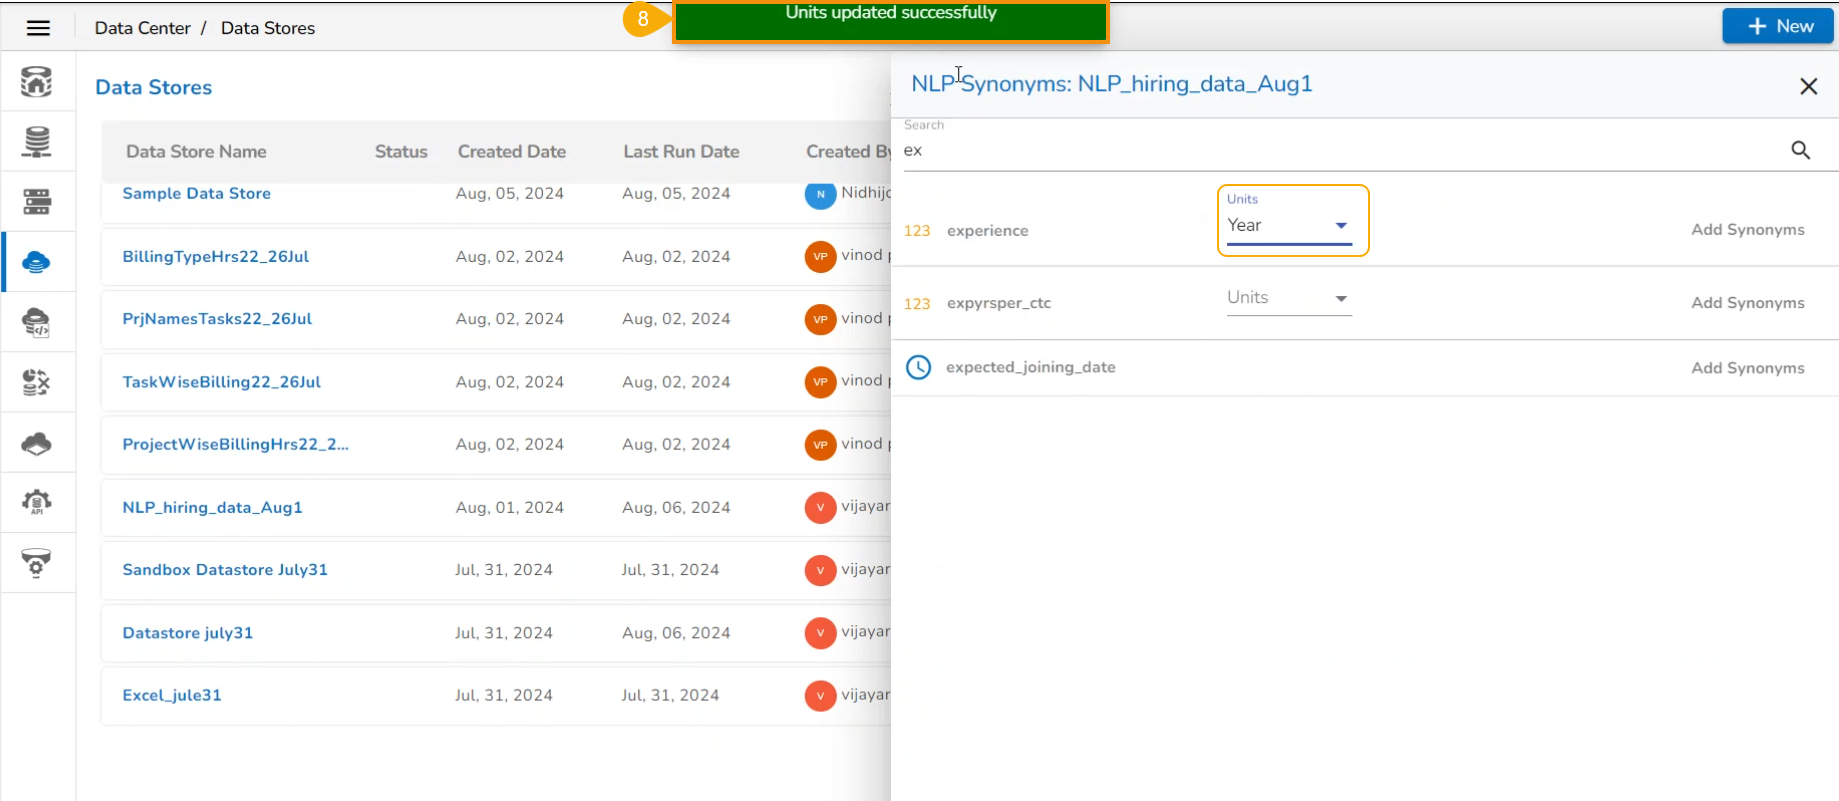1839x801 pixels.
Task: Open the database home icon in sidebar
Action: pyautogui.click(x=37, y=81)
